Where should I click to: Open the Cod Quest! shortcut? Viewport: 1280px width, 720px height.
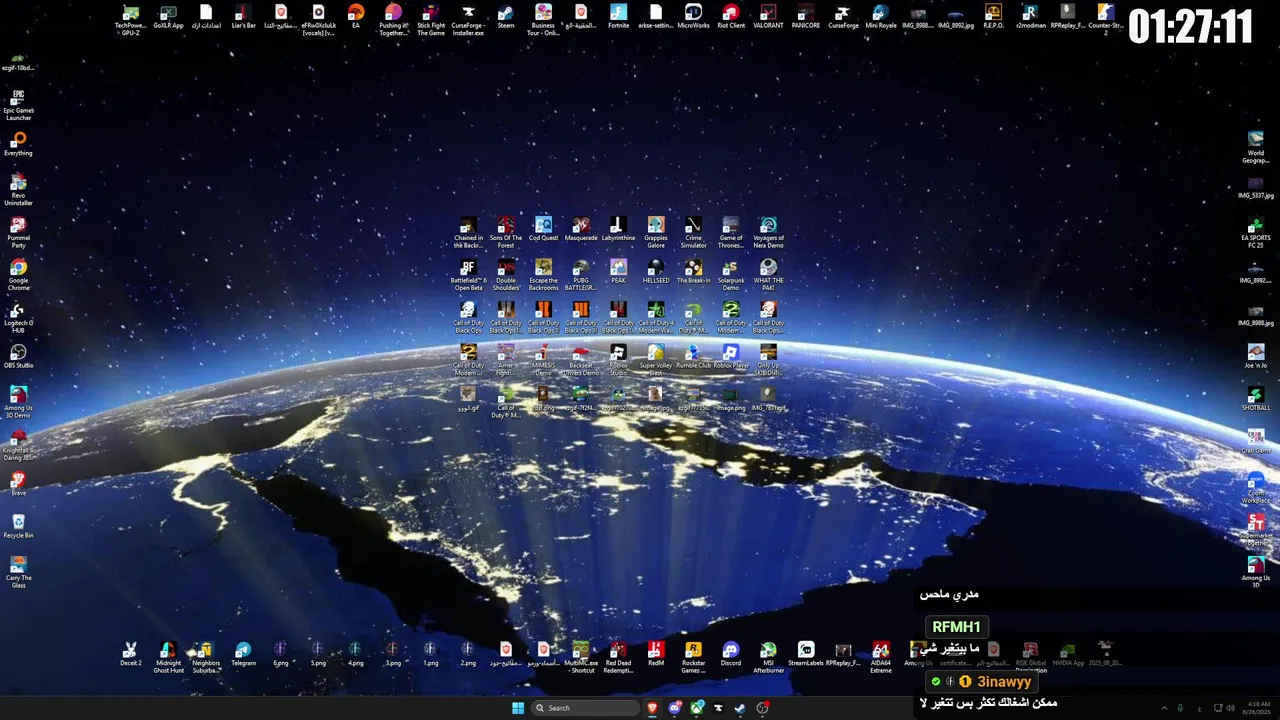543,228
